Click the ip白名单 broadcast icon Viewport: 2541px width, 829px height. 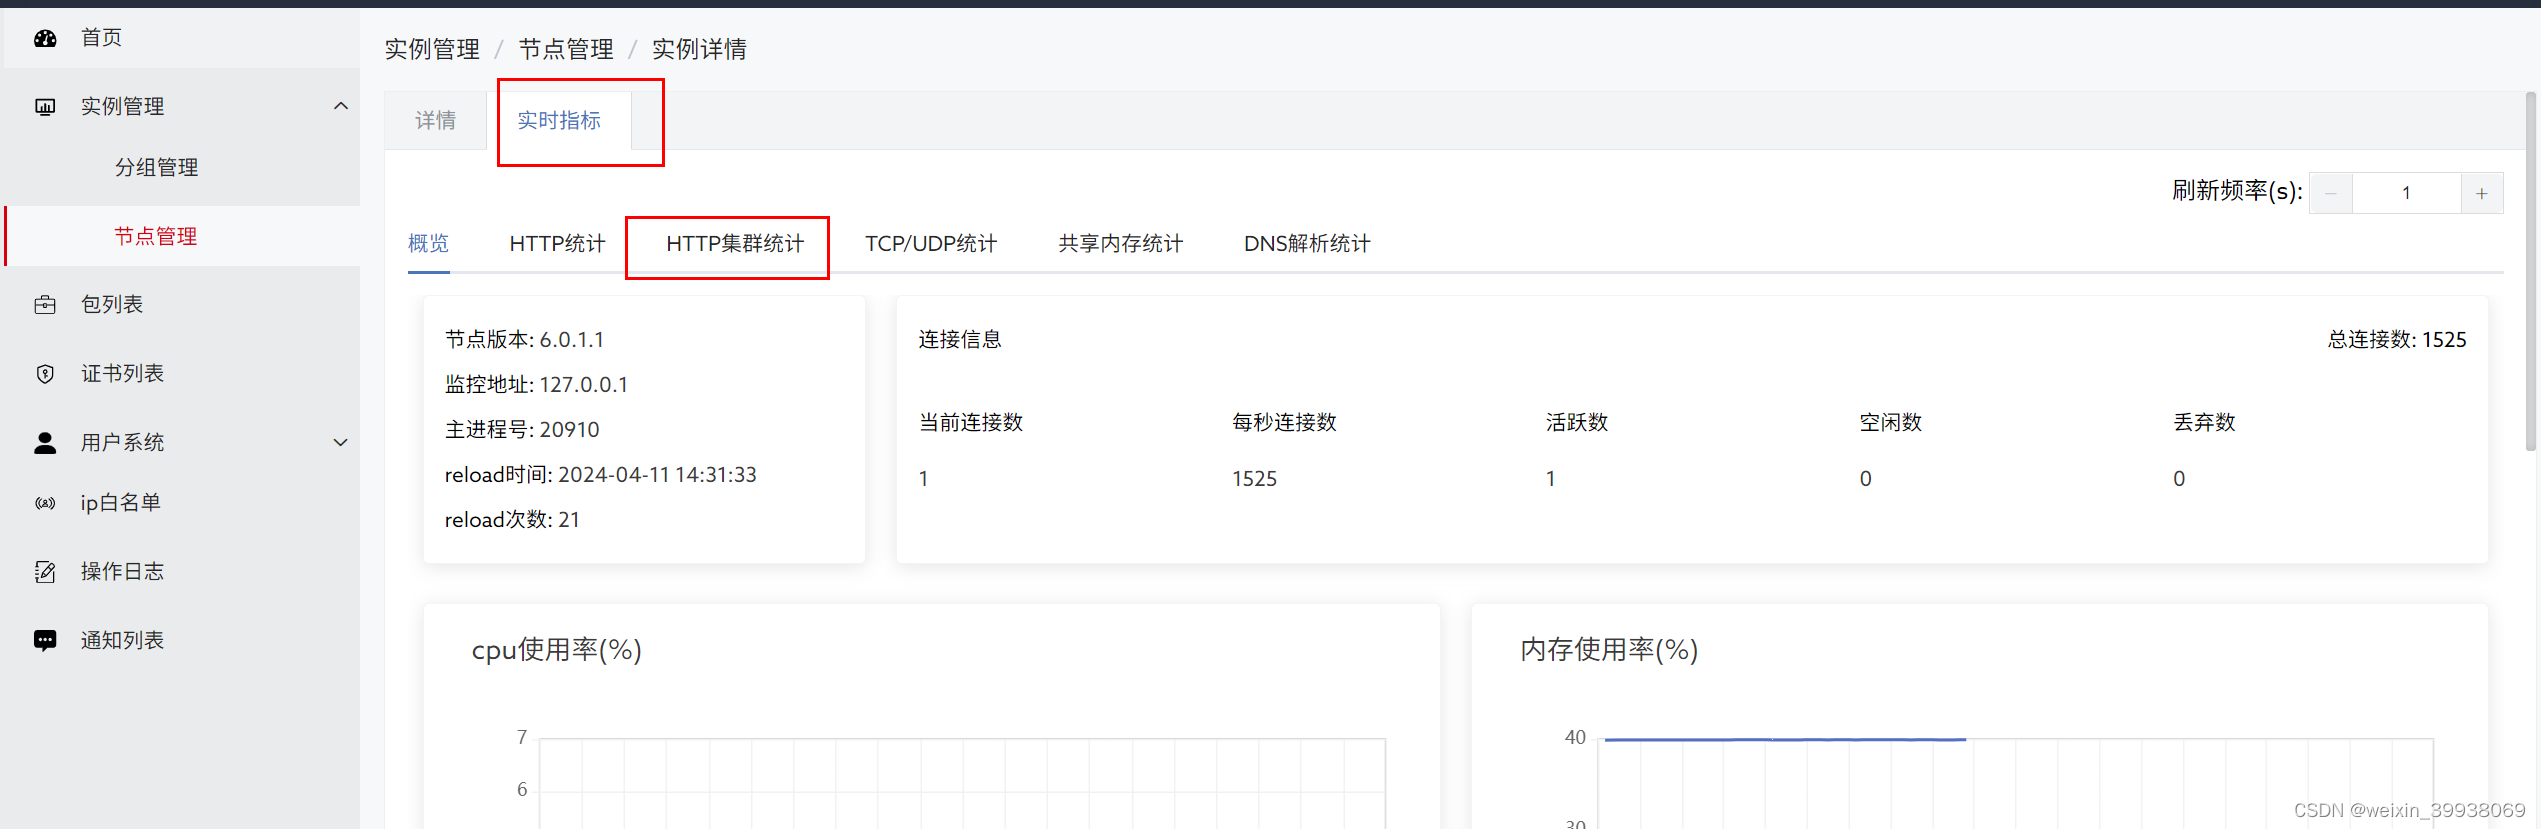pyautogui.click(x=45, y=503)
